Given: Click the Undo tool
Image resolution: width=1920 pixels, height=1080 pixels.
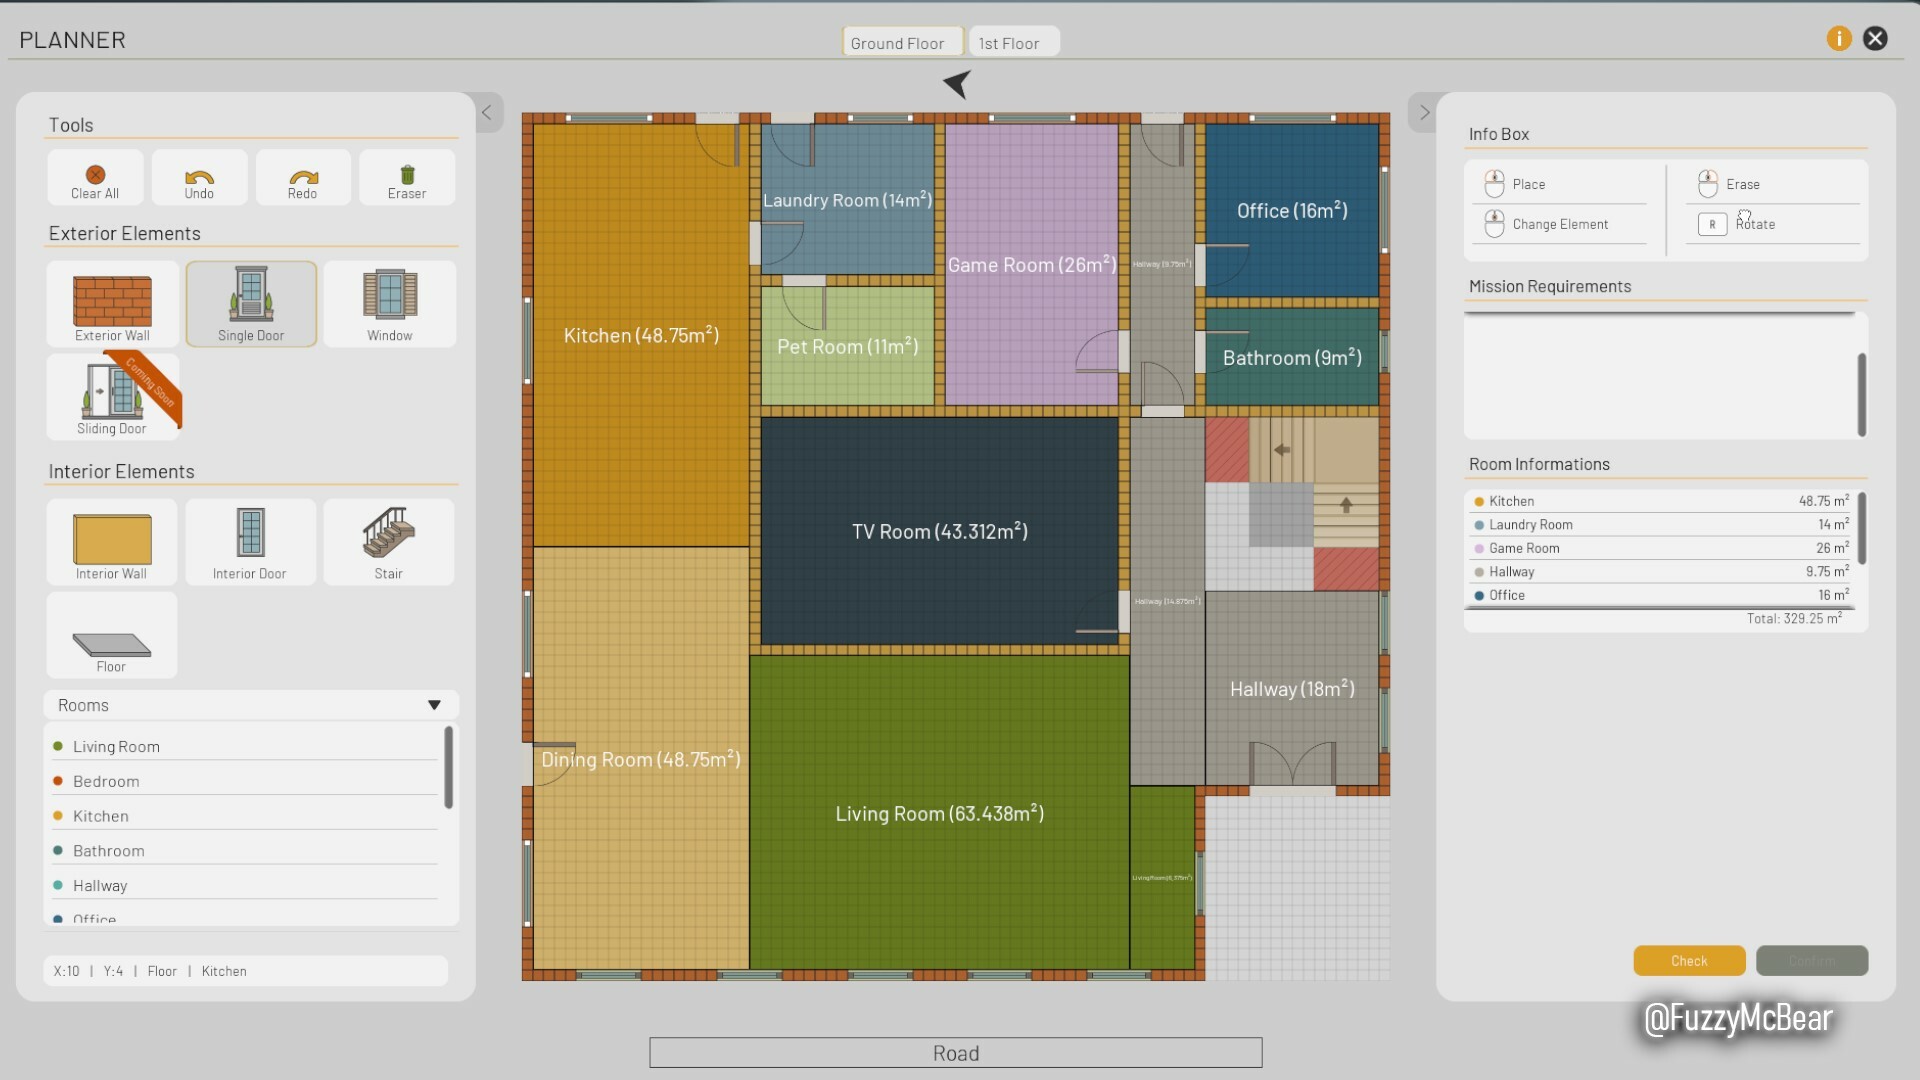Looking at the screenshot, I should (198, 177).
